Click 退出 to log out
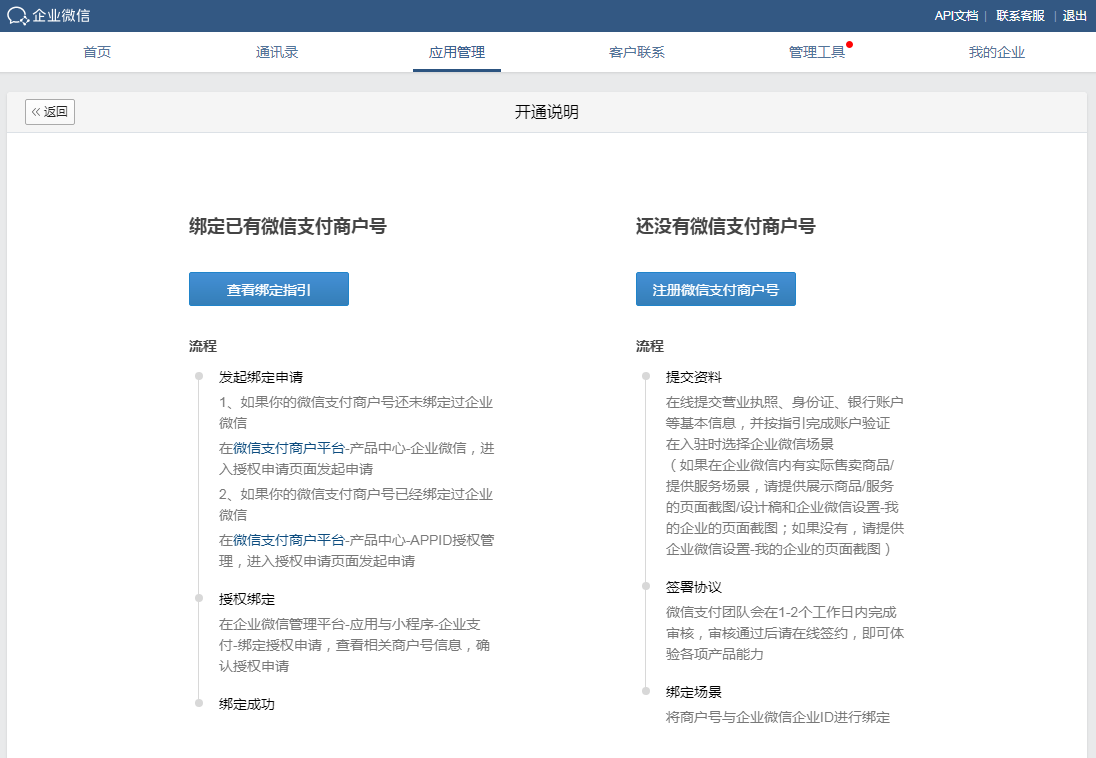Screen dimensions: 1096x758 [x=1074, y=15]
